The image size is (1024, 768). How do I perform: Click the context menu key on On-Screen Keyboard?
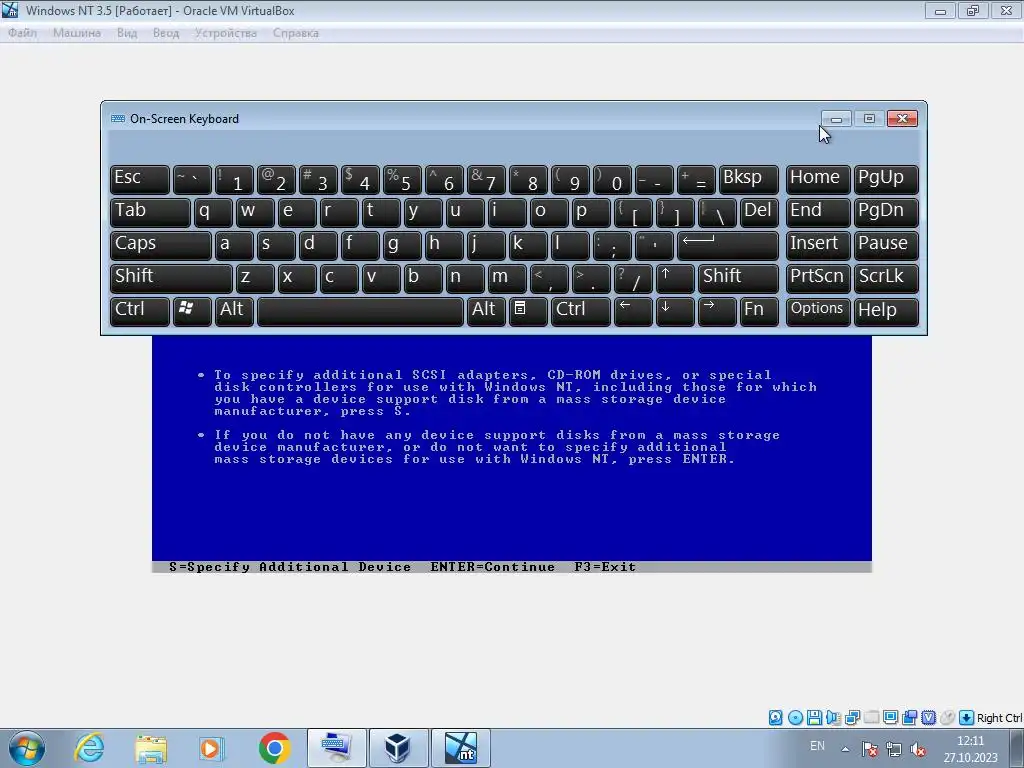click(528, 311)
